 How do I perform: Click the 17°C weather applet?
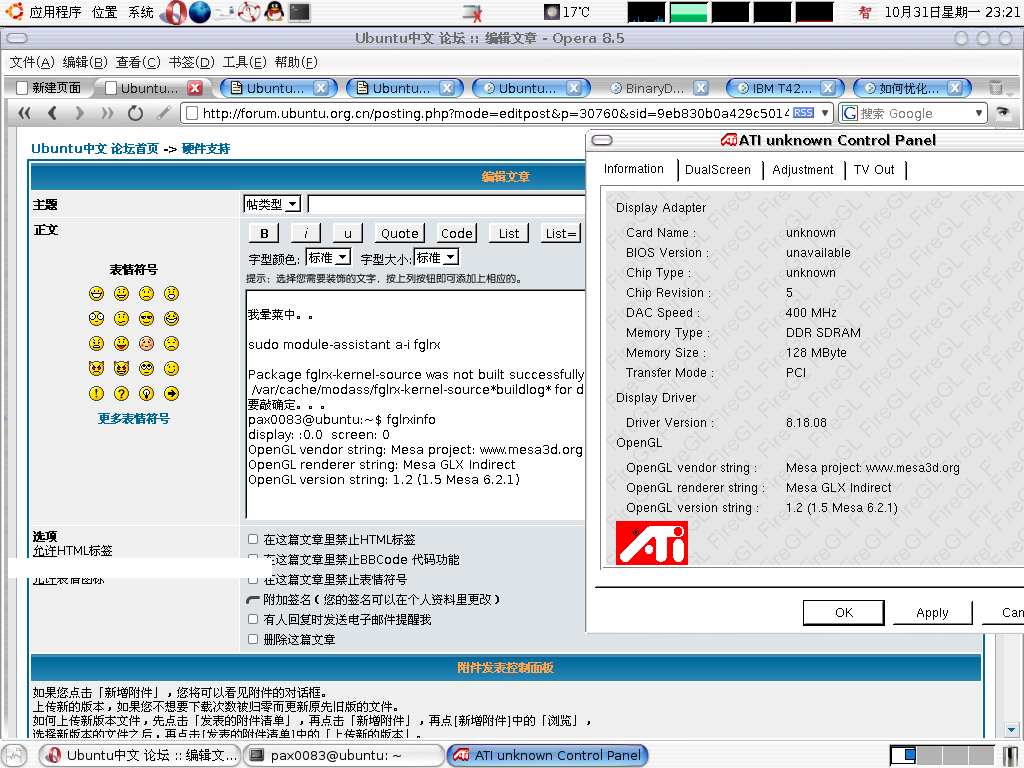567,12
